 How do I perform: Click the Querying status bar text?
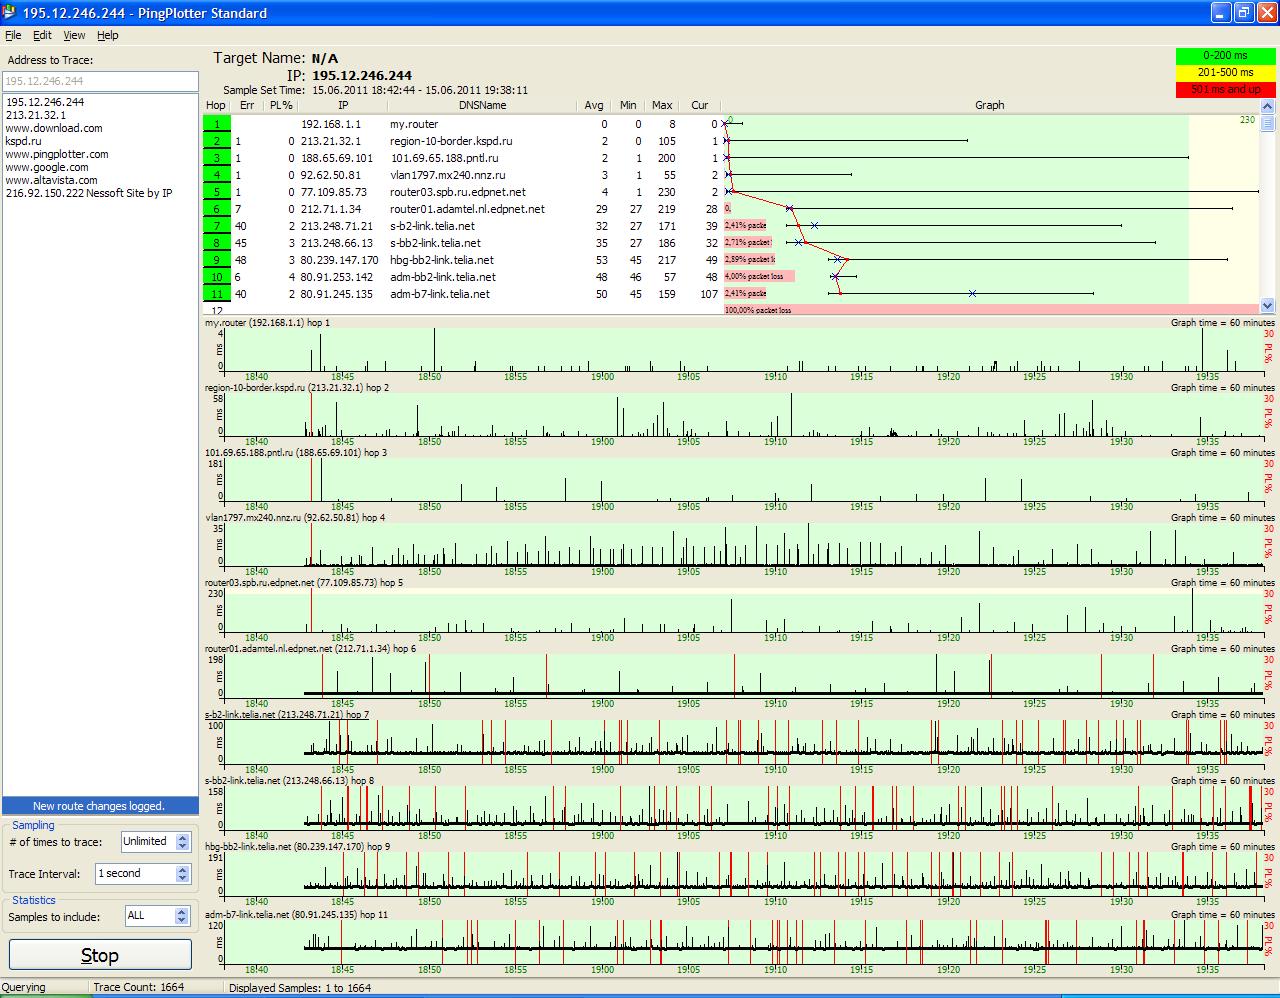(24, 988)
